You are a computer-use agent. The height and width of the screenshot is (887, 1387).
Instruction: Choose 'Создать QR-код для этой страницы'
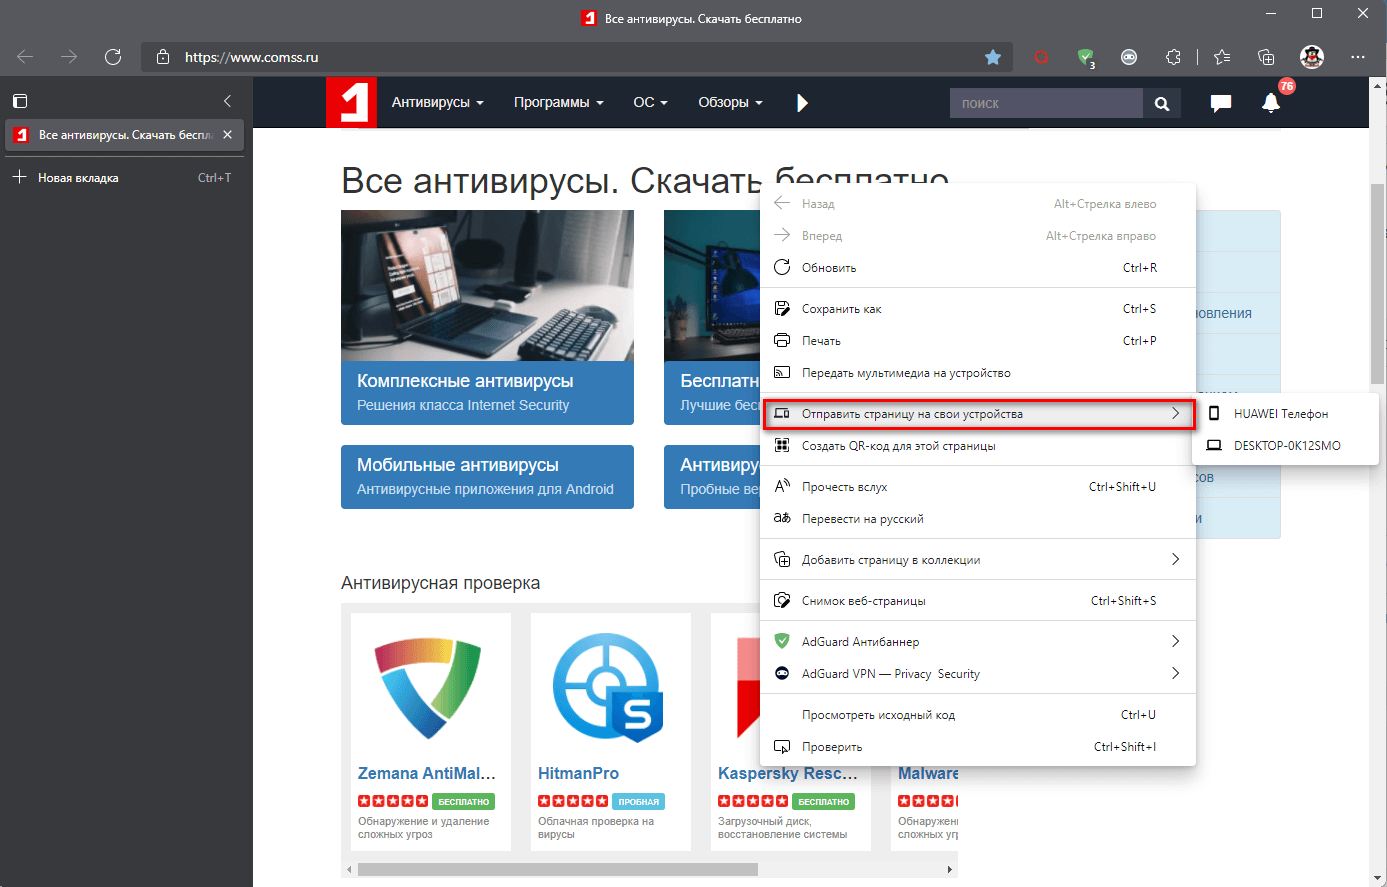979,446
